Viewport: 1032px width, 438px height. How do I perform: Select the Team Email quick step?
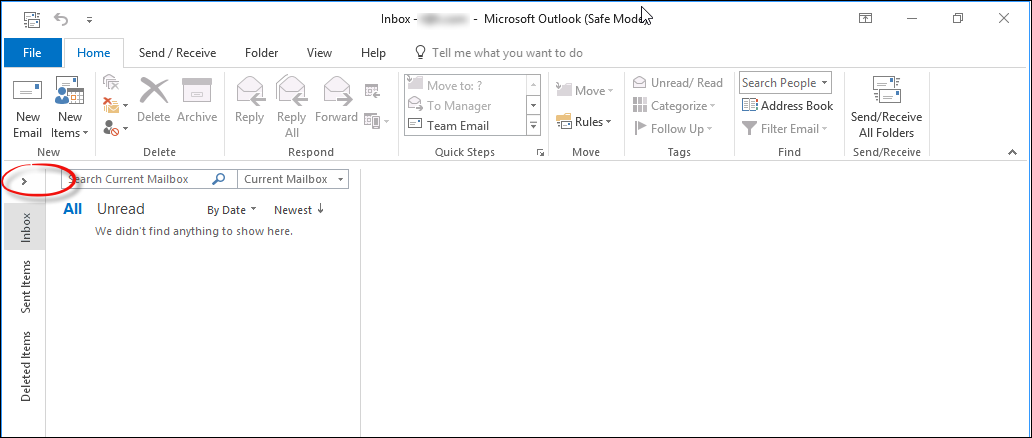[x=466, y=125]
